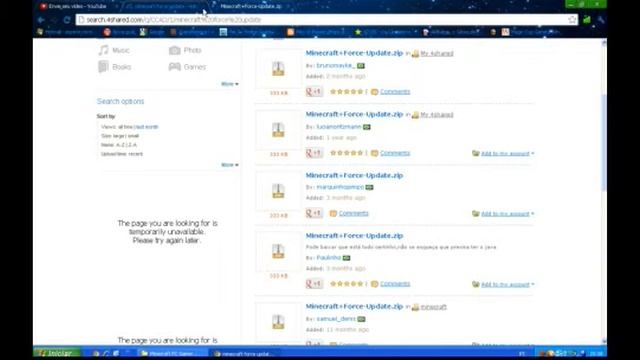Sort results by Name option
The image size is (640, 360).
[x=119, y=145]
